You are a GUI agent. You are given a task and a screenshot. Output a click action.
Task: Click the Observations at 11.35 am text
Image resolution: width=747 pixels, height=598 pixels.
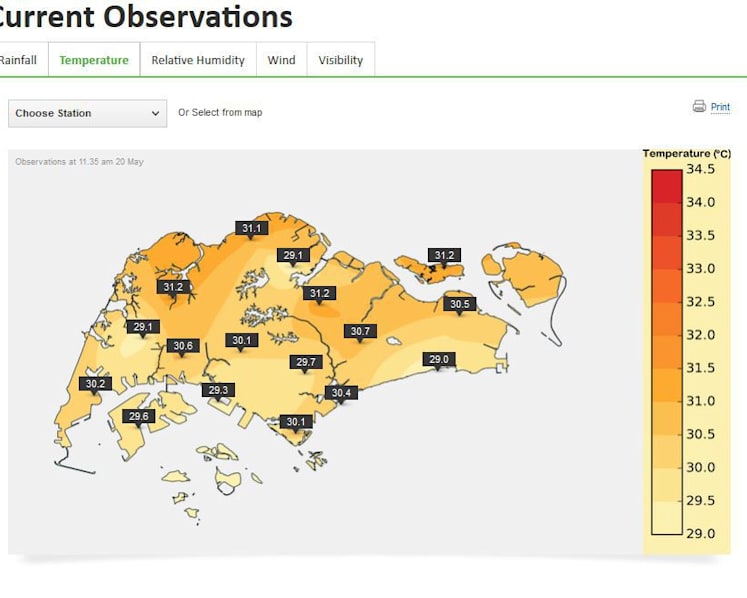coord(80,162)
